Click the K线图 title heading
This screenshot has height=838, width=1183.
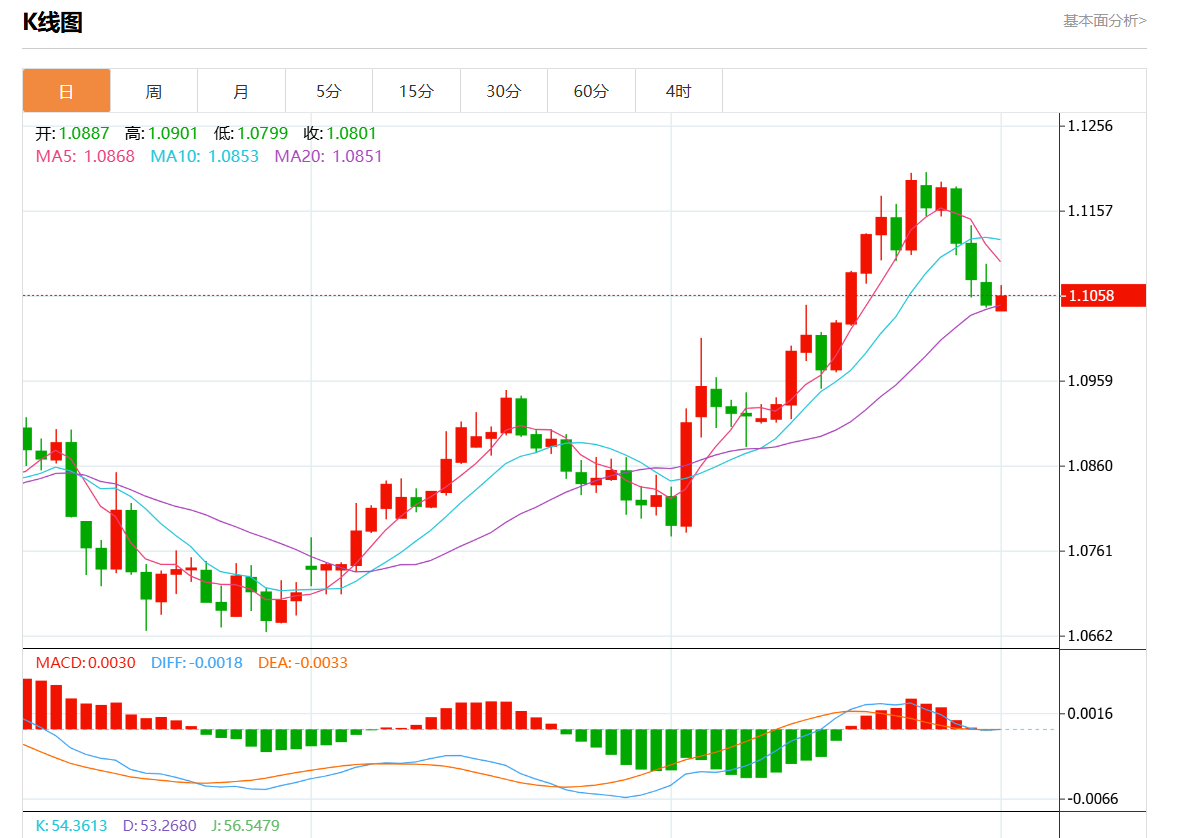pos(52,23)
